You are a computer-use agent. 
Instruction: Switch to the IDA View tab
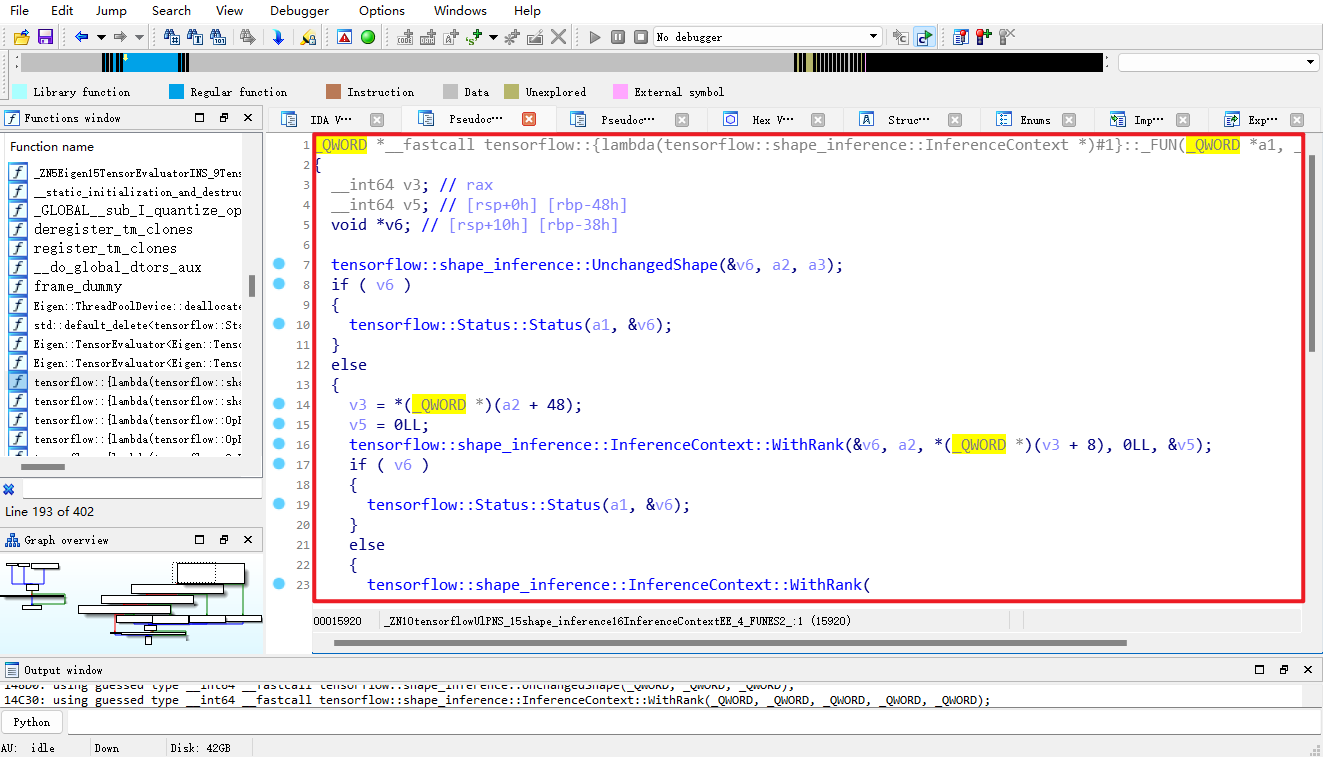(332, 119)
